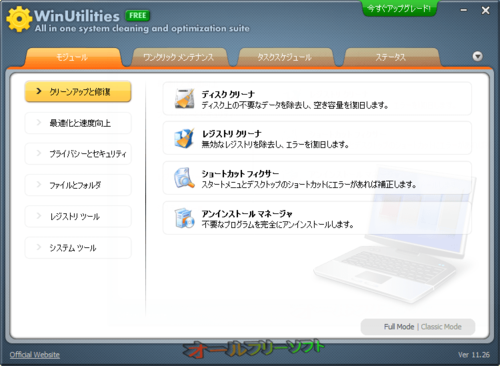Open the ステータス tab
The image size is (500, 366).
pos(391,57)
